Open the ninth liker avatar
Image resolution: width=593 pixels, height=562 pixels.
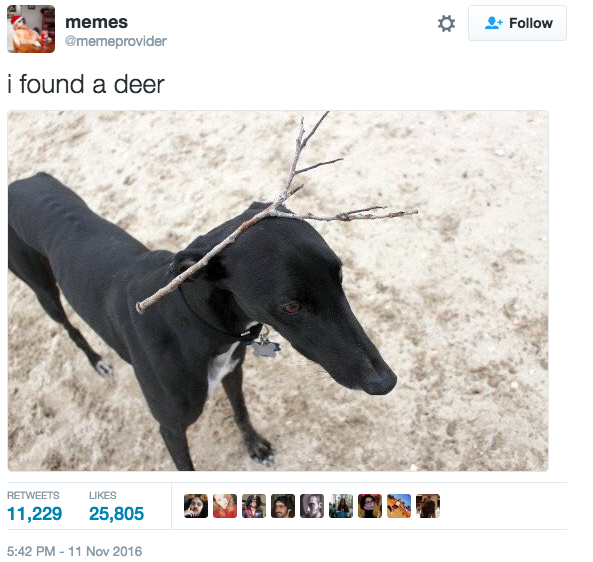tap(428, 506)
